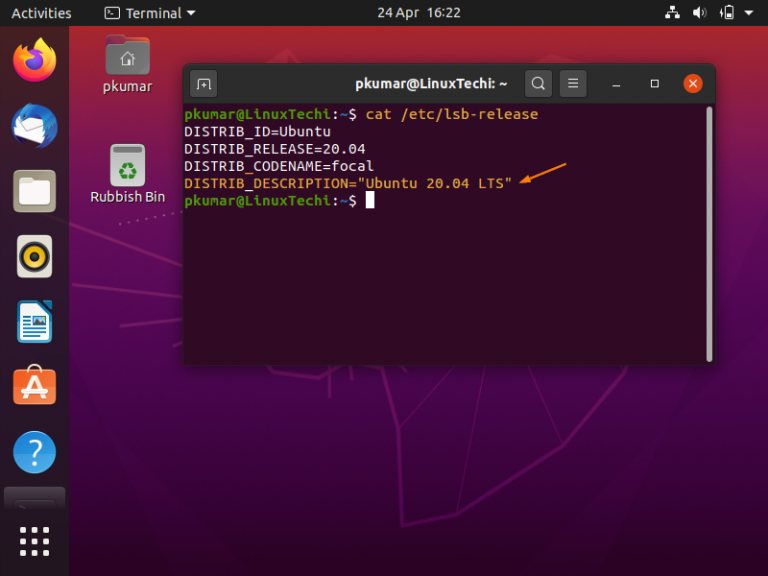
Task: Click the terminal vertical scrollbar
Action: (709, 232)
